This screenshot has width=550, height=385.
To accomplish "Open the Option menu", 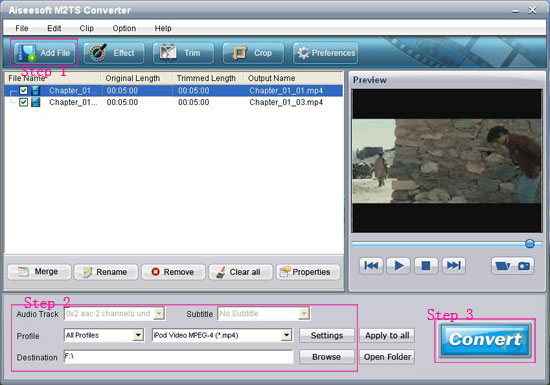I will [124, 28].
